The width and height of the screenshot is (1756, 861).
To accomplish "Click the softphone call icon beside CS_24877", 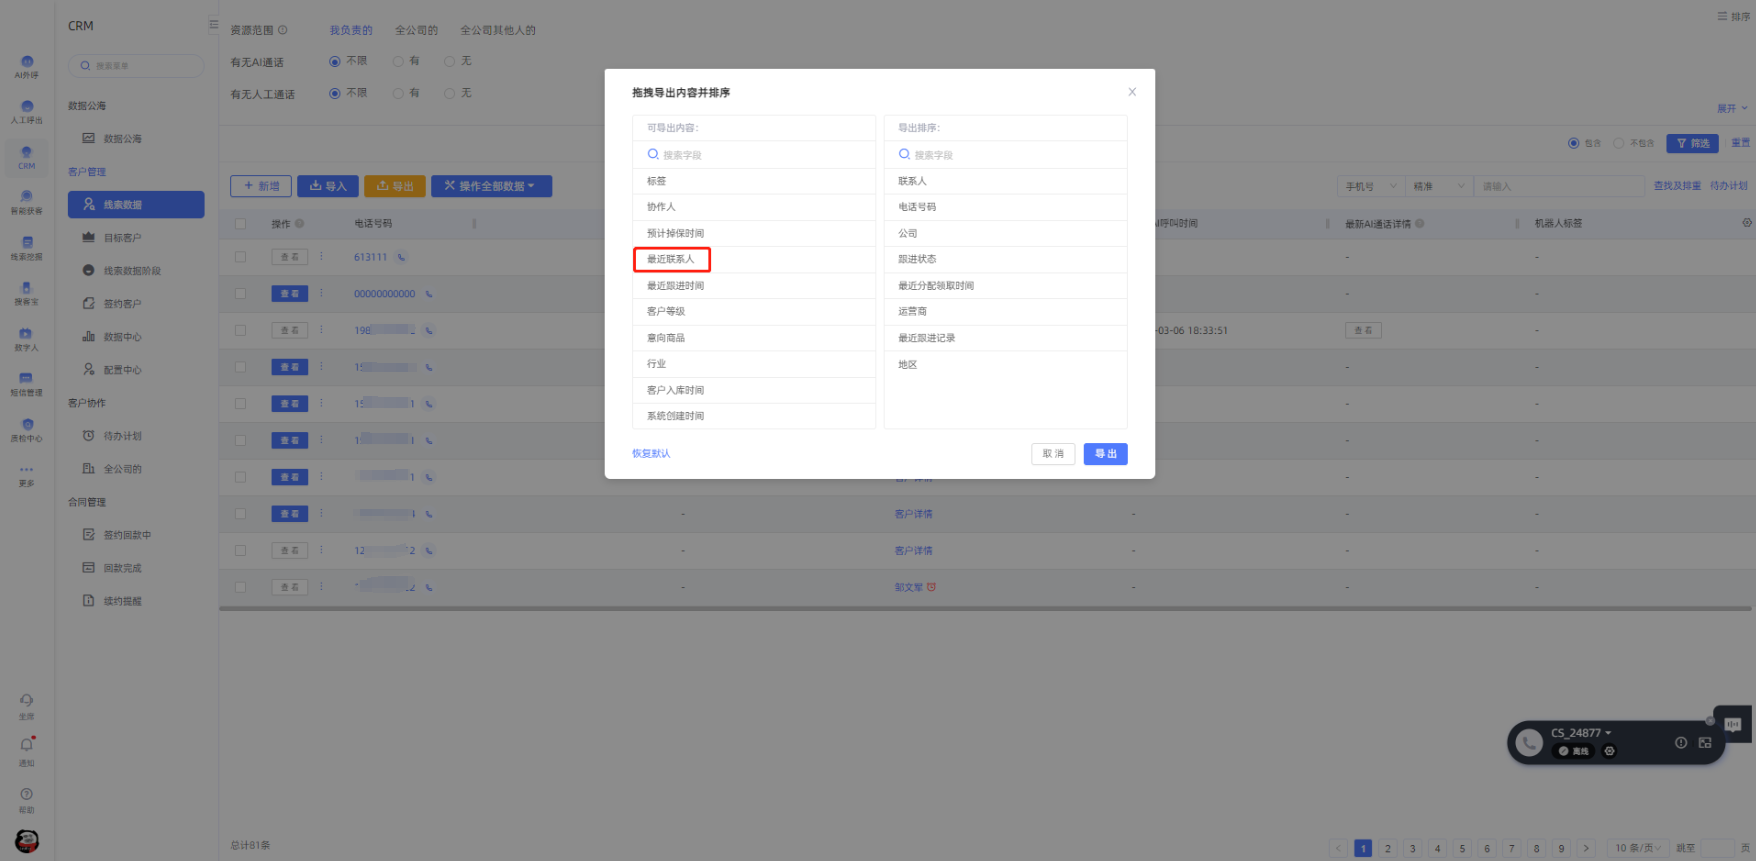I will pos(1528,743).
